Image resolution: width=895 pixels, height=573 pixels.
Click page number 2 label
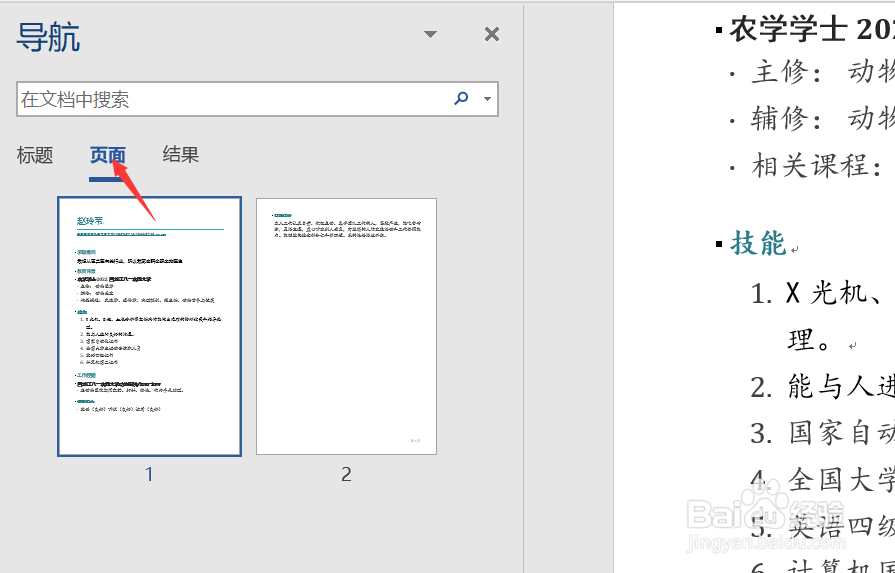point(346,474)
